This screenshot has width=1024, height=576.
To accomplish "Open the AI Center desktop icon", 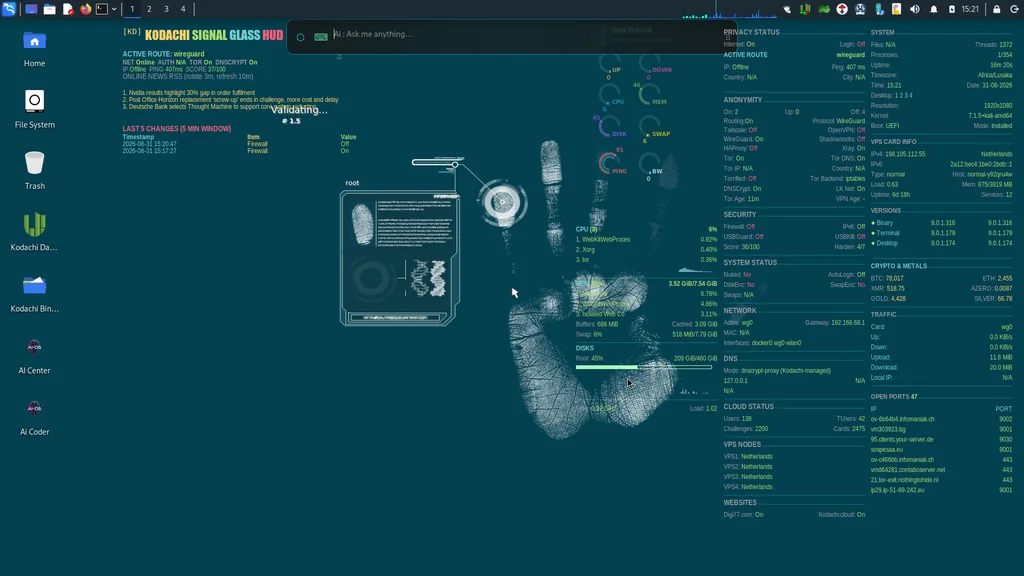I will point(35,356).
